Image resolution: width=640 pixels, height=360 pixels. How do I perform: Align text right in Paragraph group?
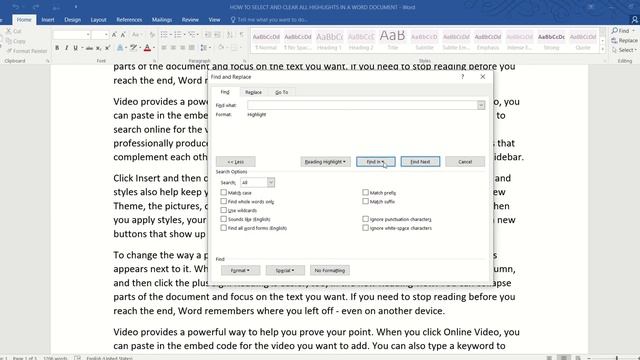point(182,48)
